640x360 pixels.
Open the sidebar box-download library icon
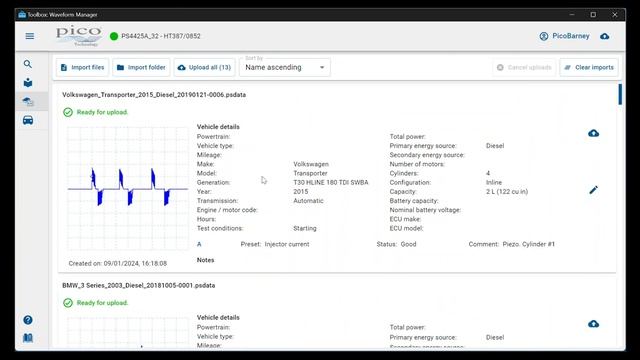click(28, 82)
